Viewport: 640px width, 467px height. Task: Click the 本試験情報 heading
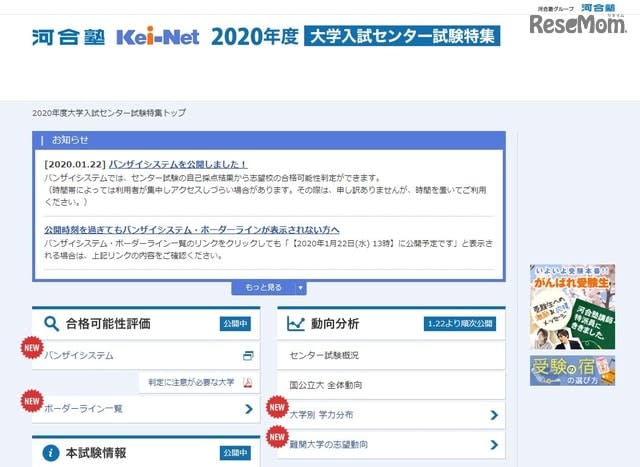[96, 453]
